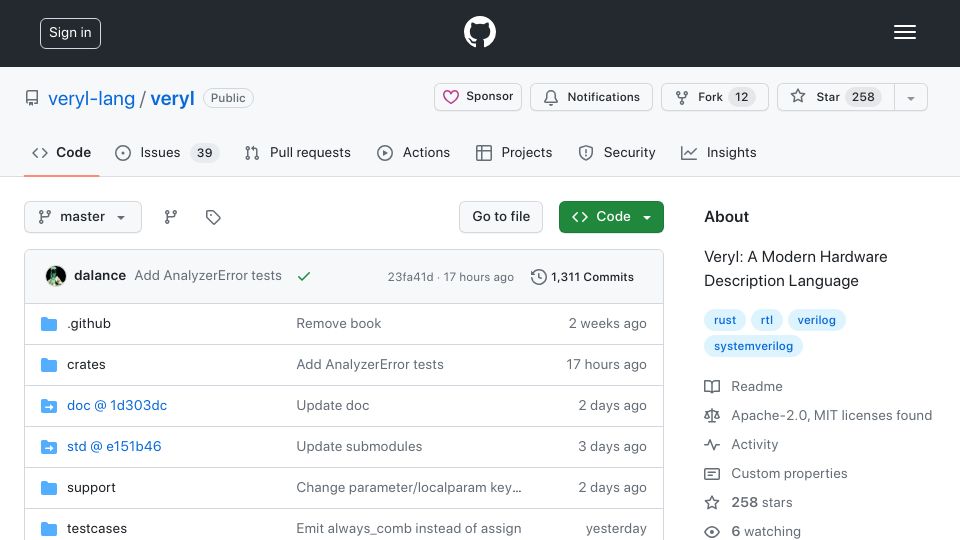
Task: Open the Projects tab
Action: (x=514, y=152)
